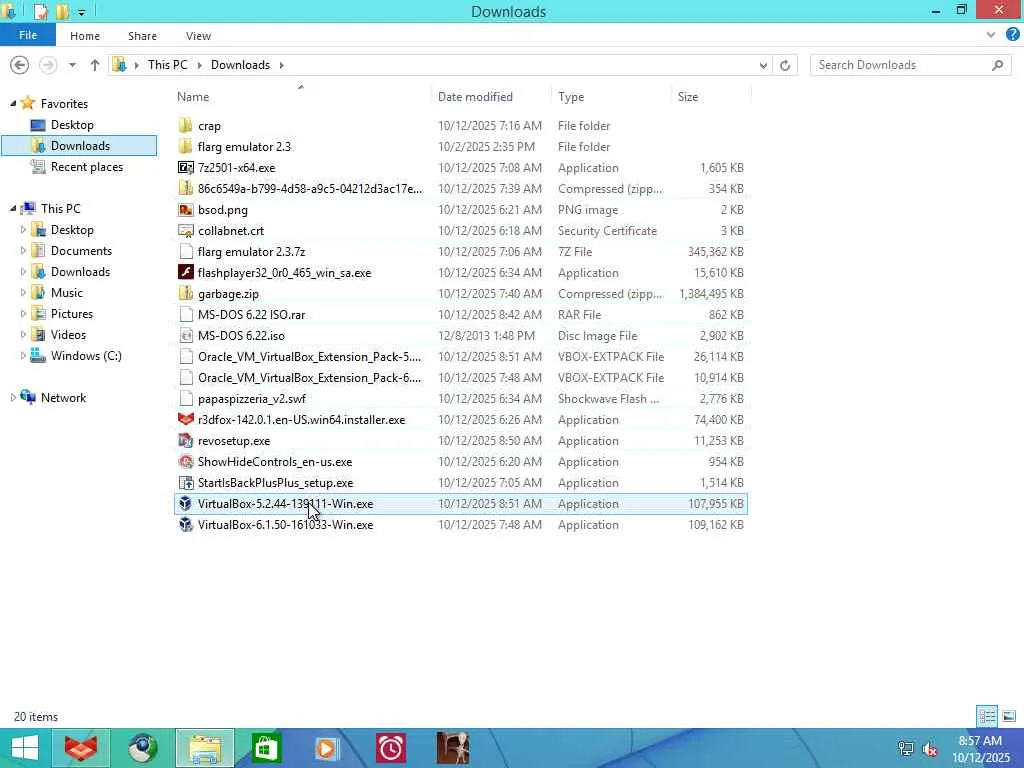Screen dimensions: 1024x768
Task: Expand Windows (C:) drive node
Action: (x=23, y=356)
